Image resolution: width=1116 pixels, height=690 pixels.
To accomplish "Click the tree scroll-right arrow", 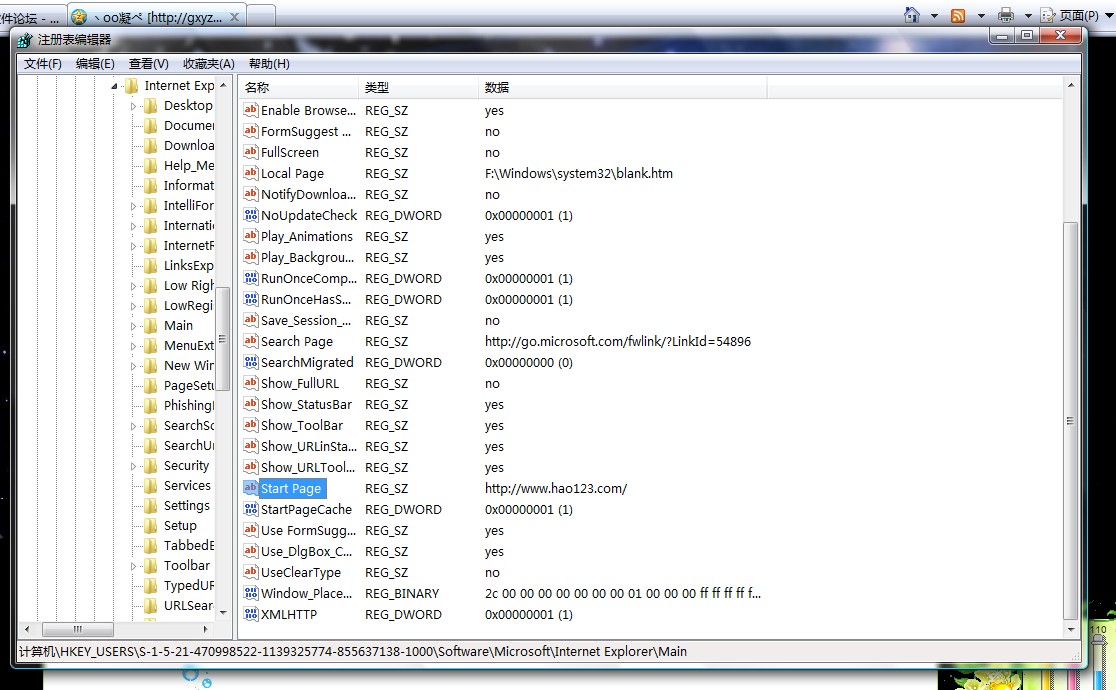I will (206, 629).
